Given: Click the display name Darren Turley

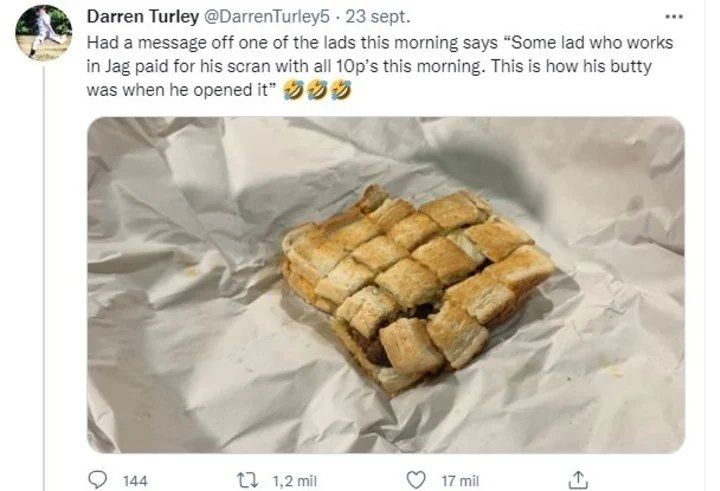Looking at the screenshot, I should [142, 17].
